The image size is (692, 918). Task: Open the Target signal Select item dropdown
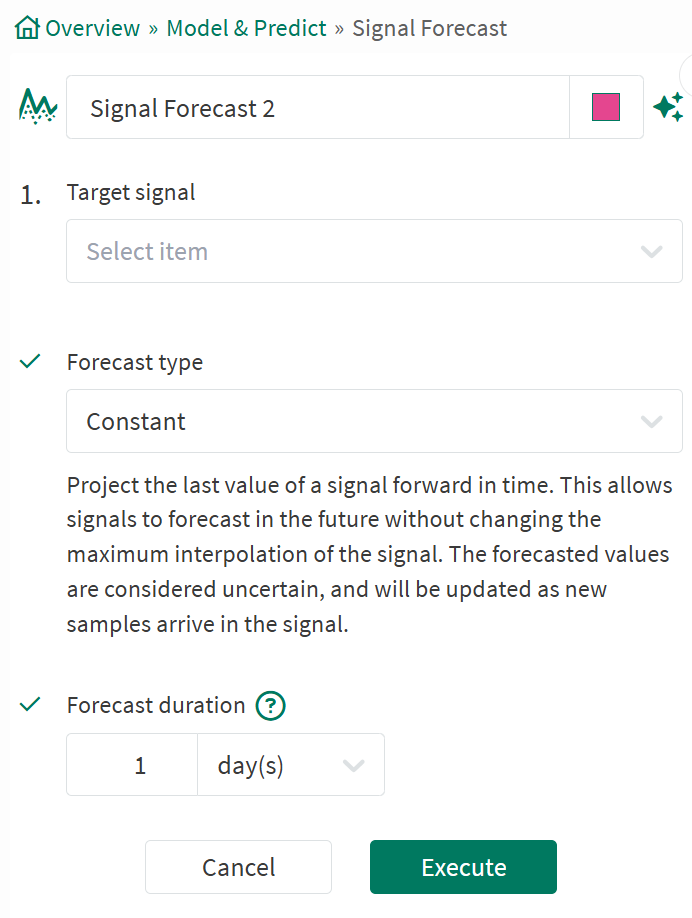(x=374, y=251)
